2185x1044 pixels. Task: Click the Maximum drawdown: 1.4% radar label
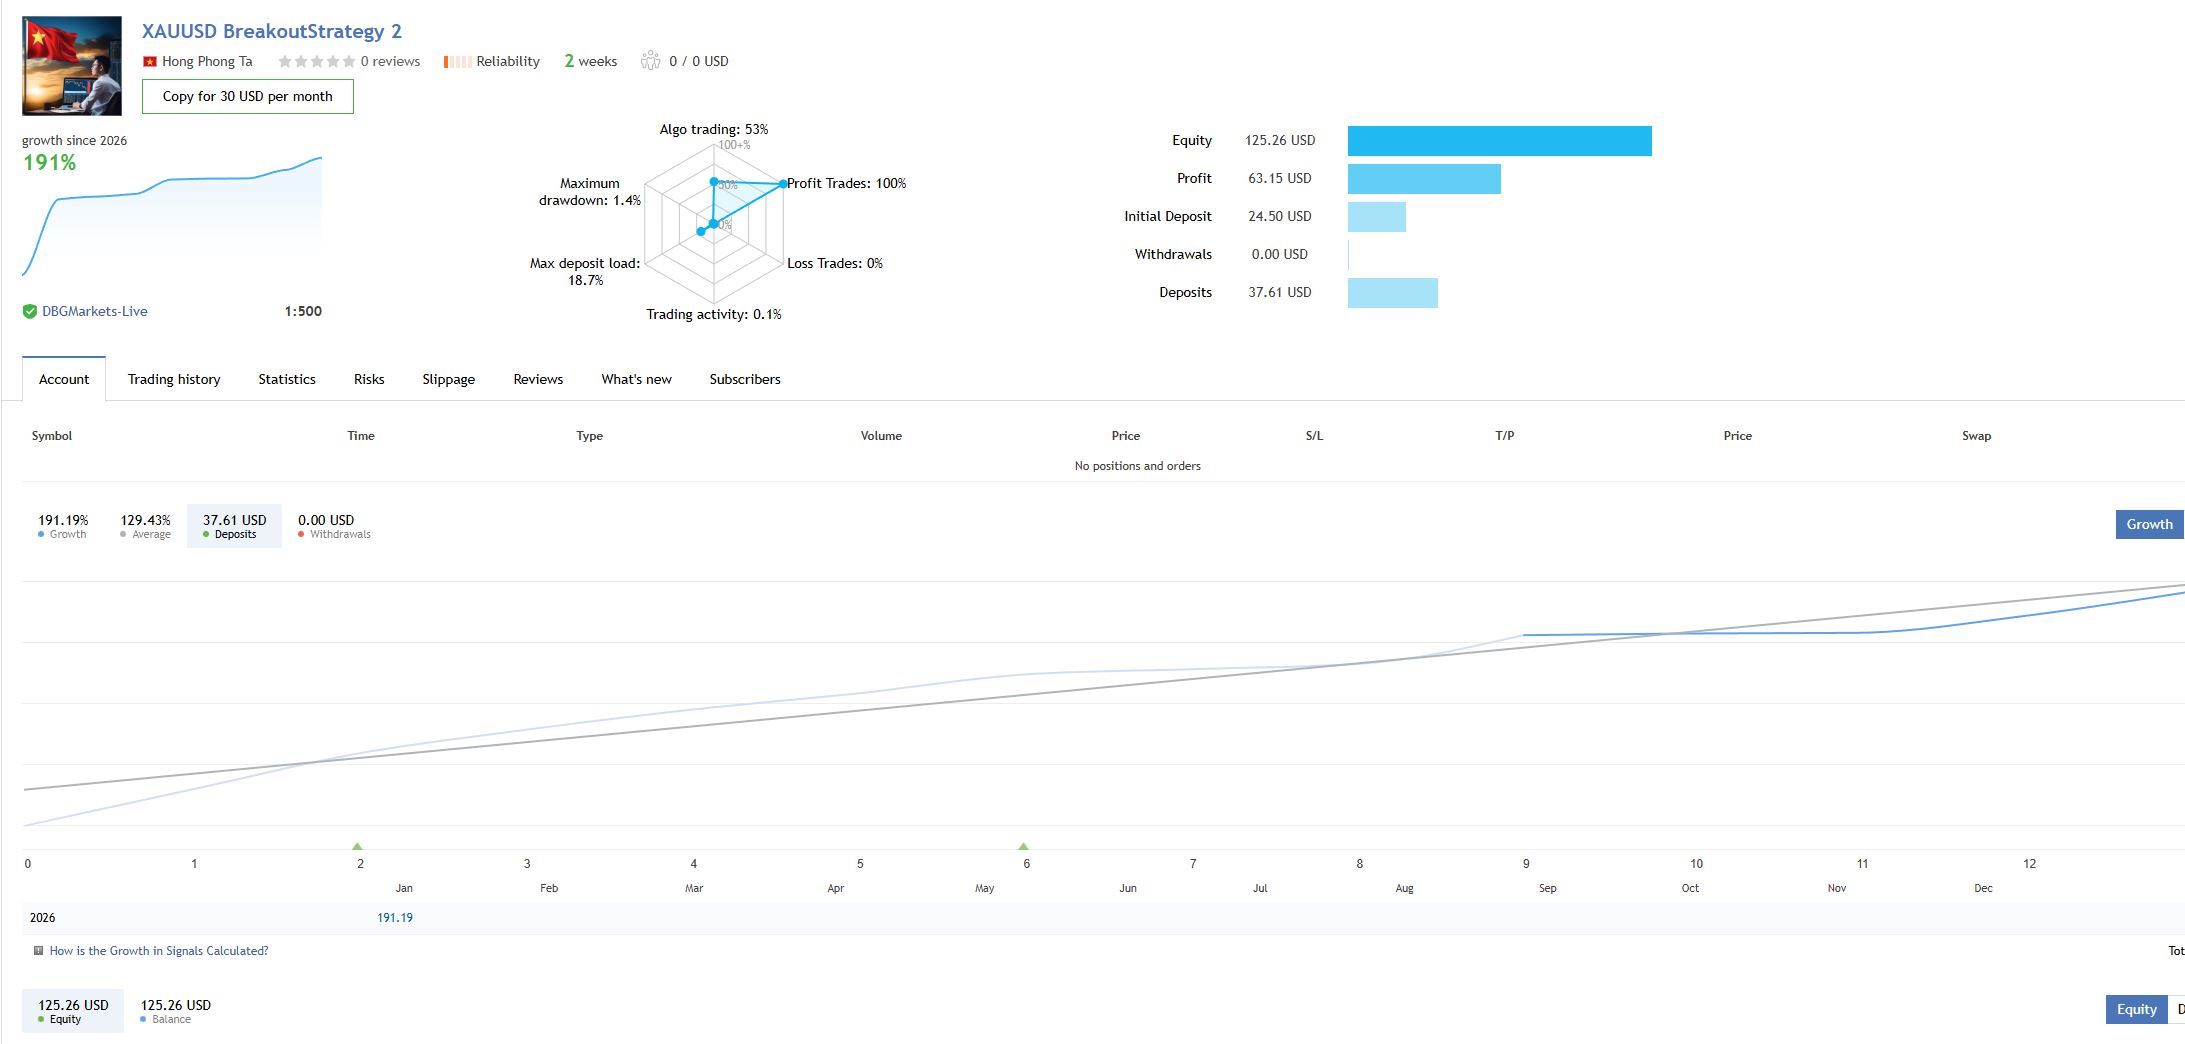tap(590, 192)
